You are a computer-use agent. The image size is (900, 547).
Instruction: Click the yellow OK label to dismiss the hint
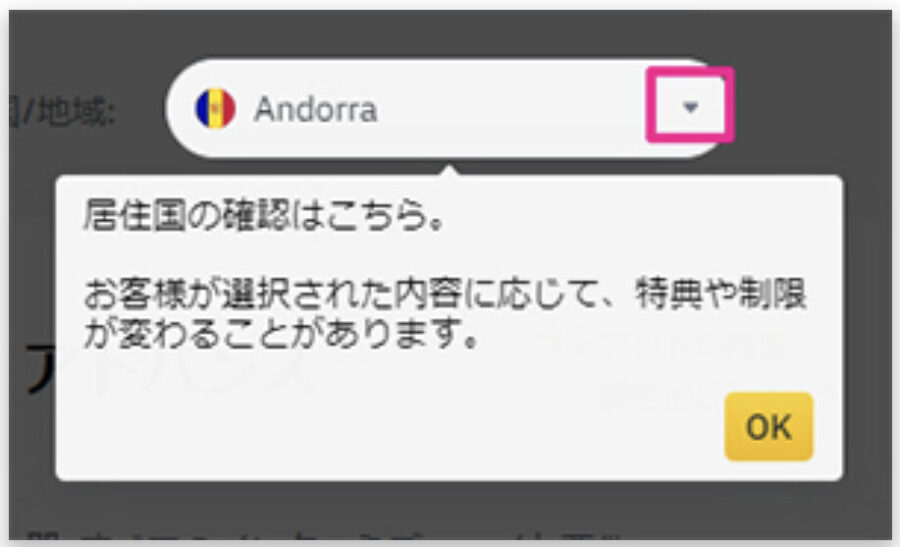coord(769,426)
